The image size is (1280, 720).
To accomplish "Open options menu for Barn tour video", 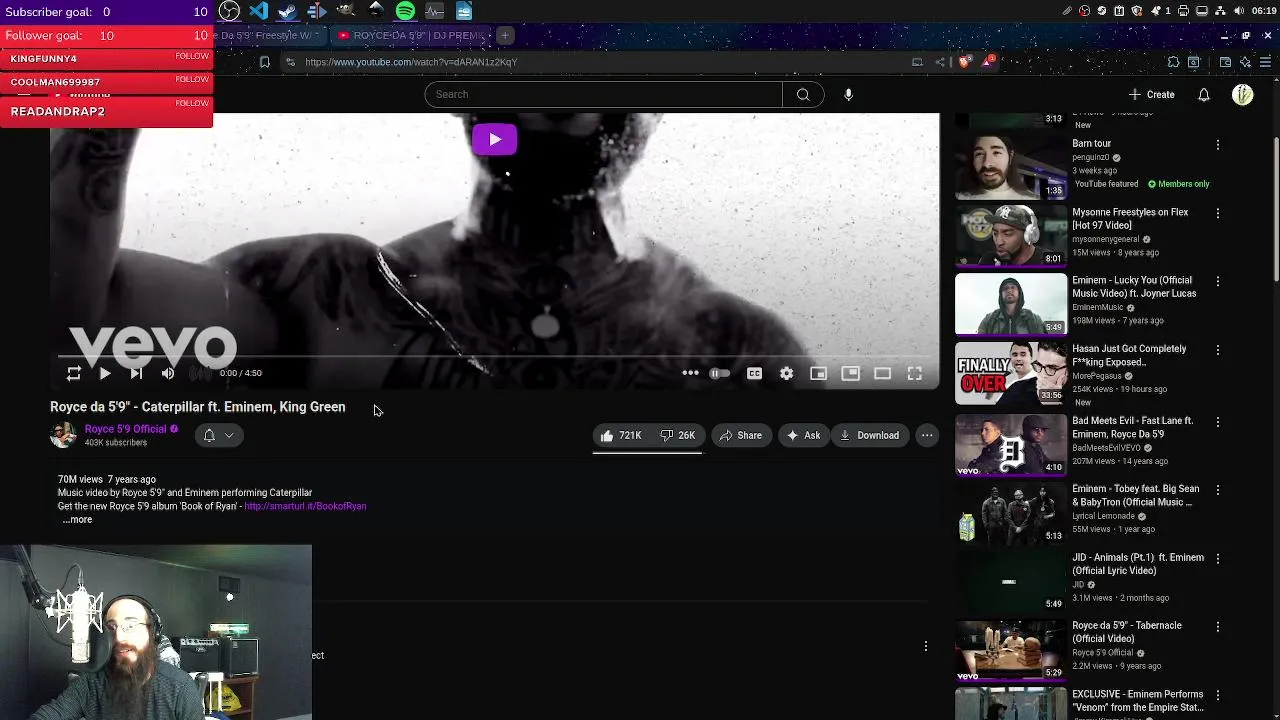I will click(x=1218, y=145).
